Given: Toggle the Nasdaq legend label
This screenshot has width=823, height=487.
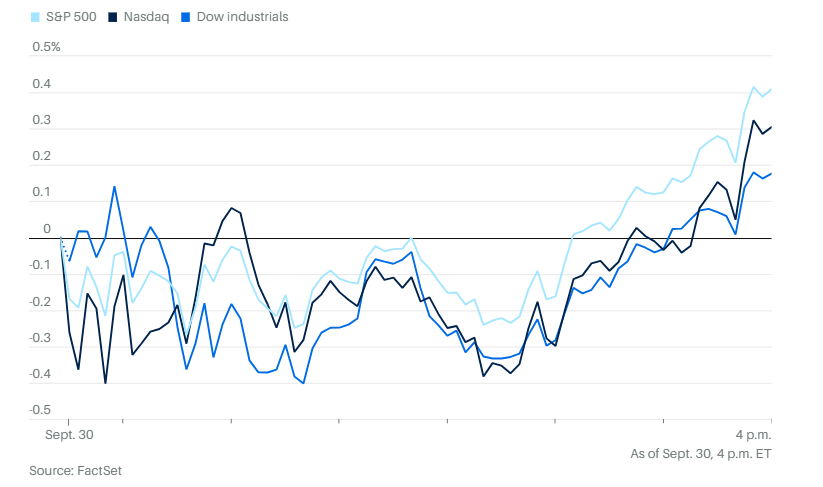Looking at the screenshot, I should point(146,17).
